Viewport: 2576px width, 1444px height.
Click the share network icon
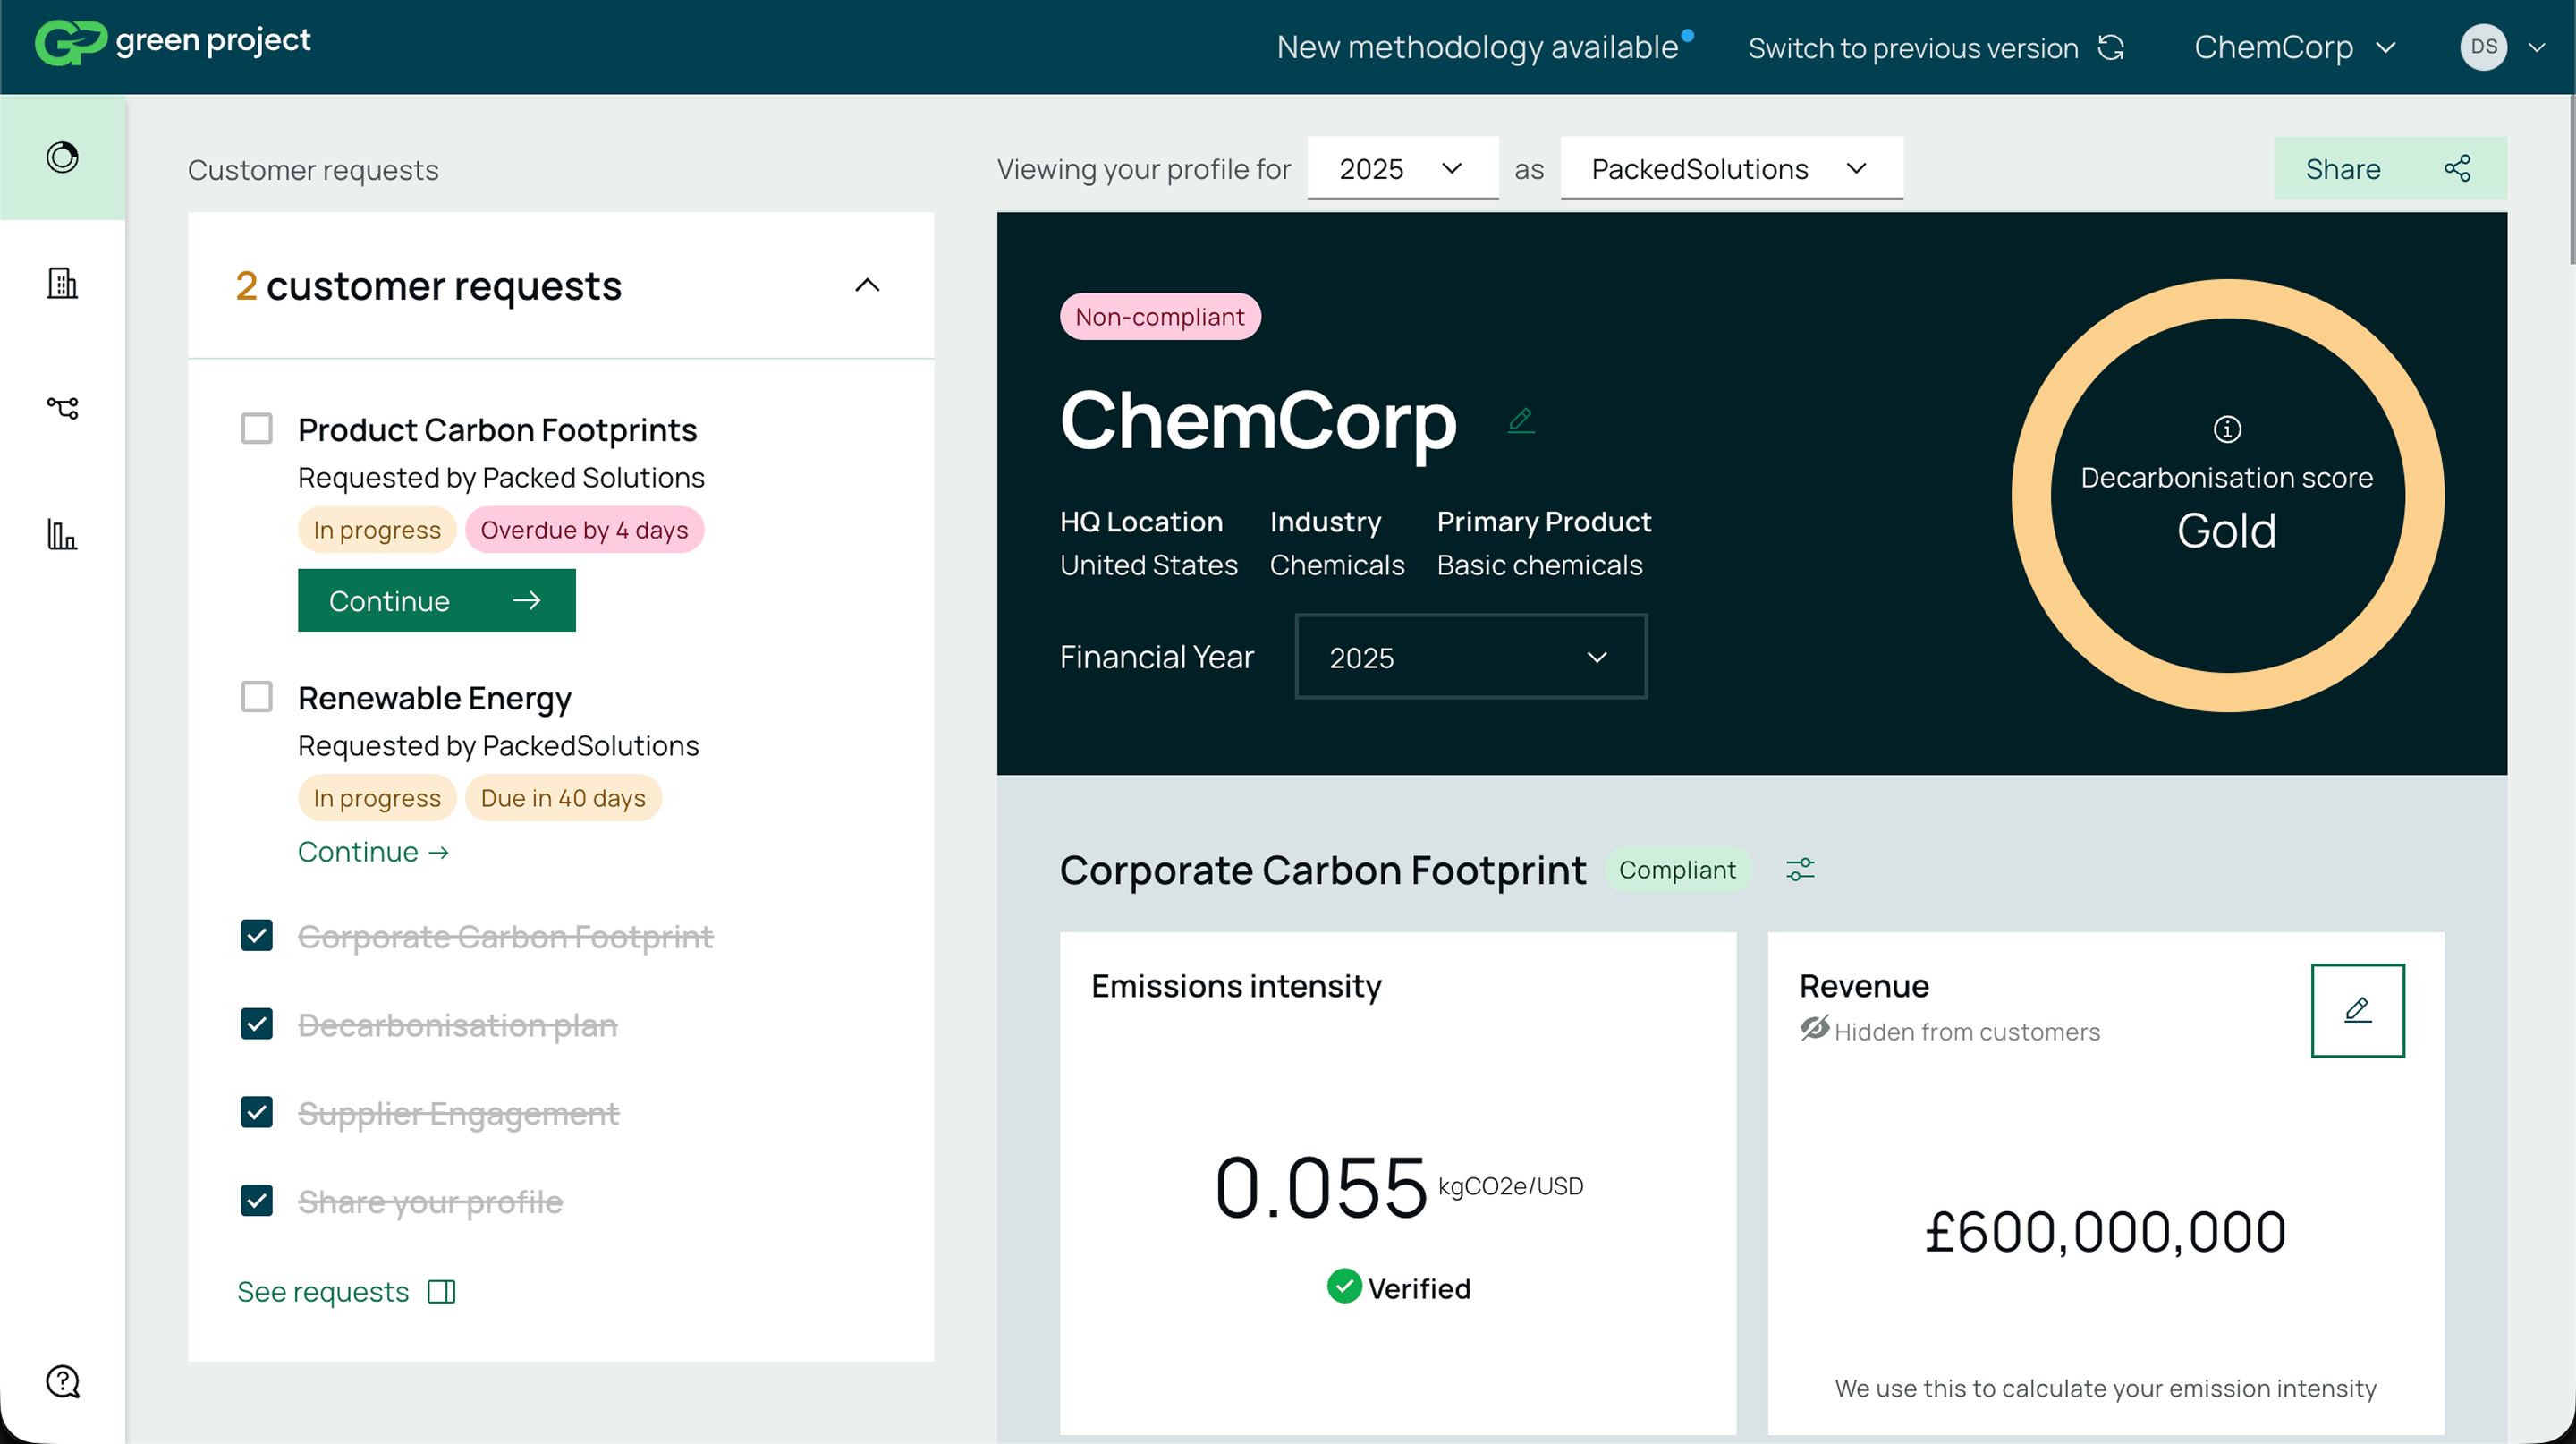(x=2458, y=168)
